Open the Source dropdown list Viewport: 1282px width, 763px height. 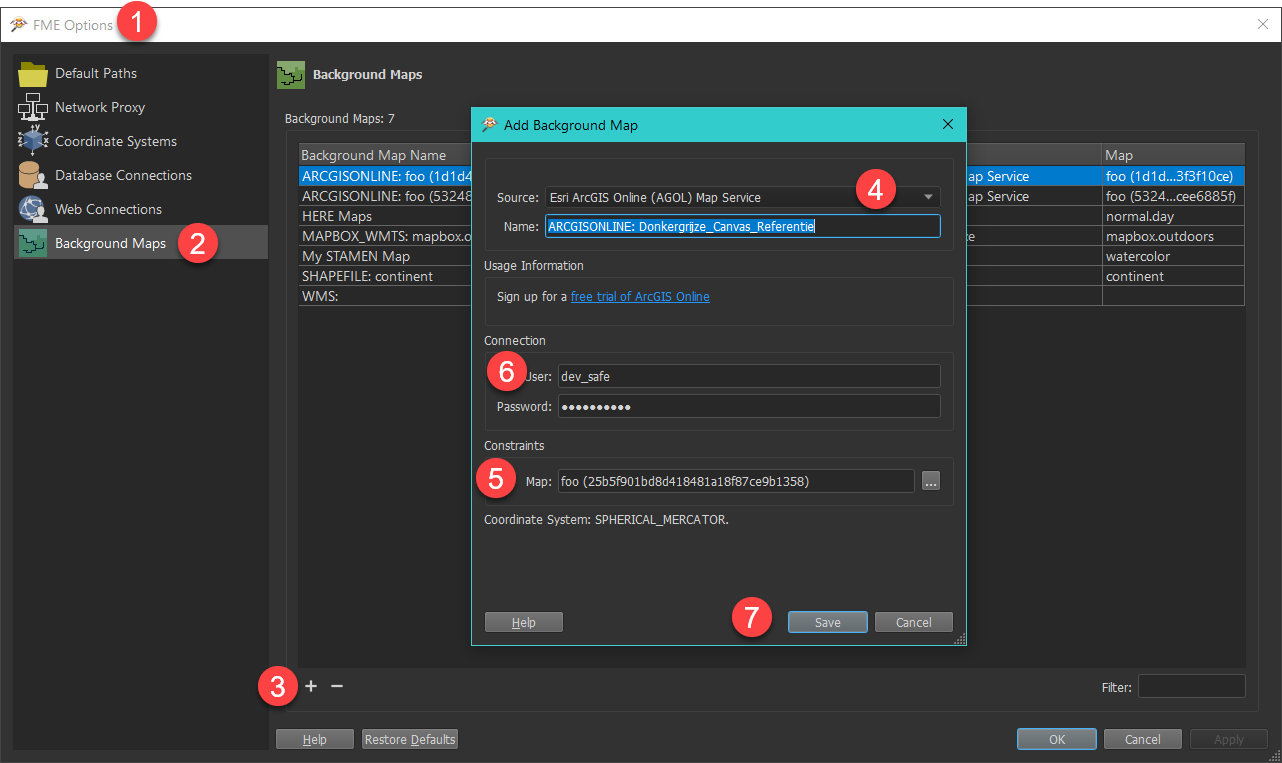point(743,197)
